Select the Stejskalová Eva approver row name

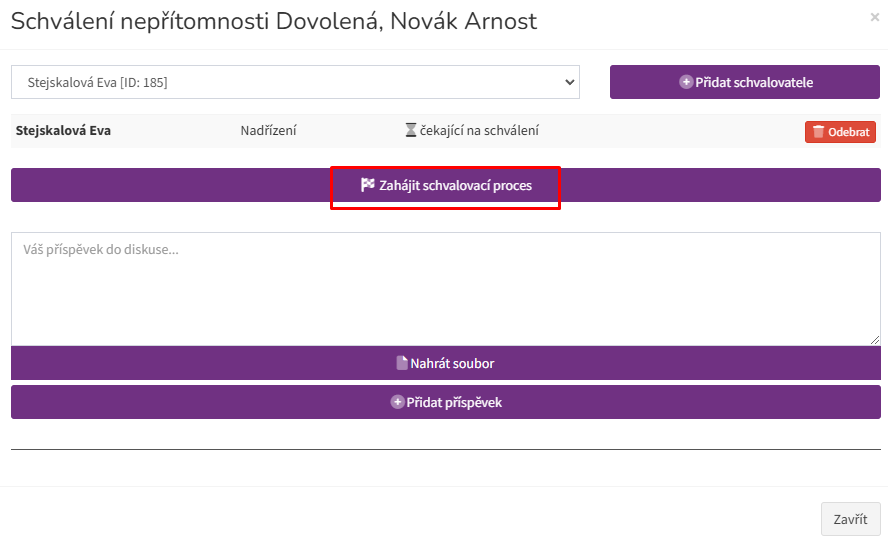coord(63,130)
